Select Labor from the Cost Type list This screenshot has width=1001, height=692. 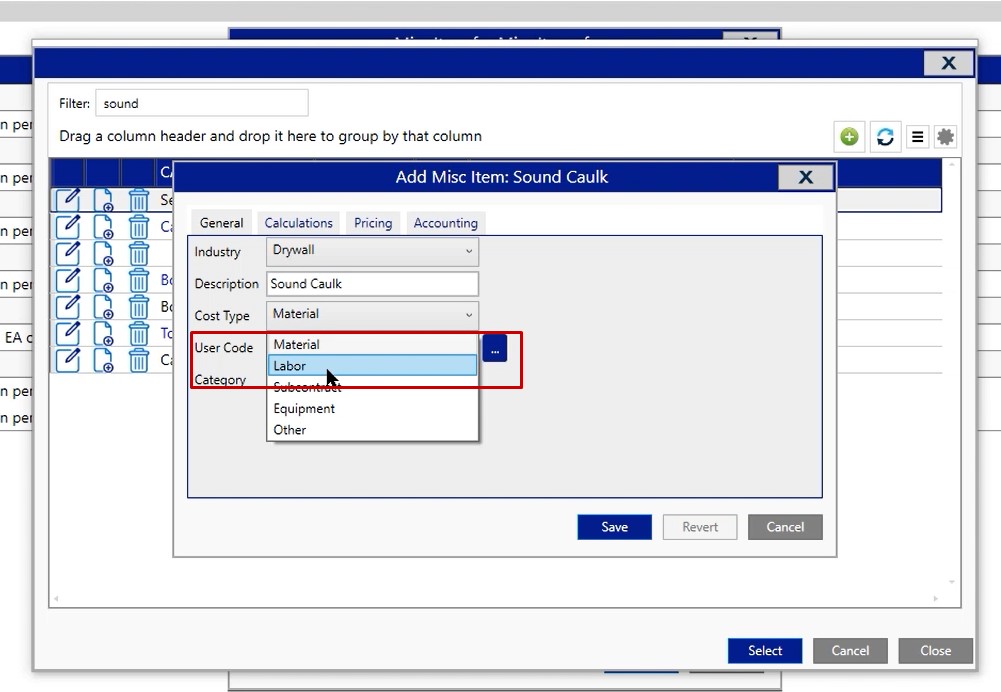coord(372,366)
